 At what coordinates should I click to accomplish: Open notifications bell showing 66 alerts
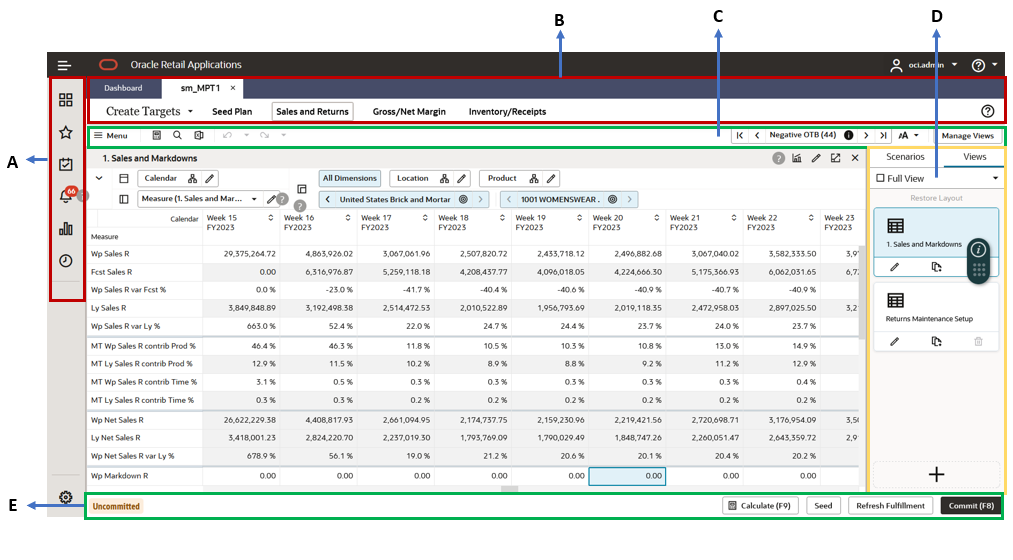[66, 196]
